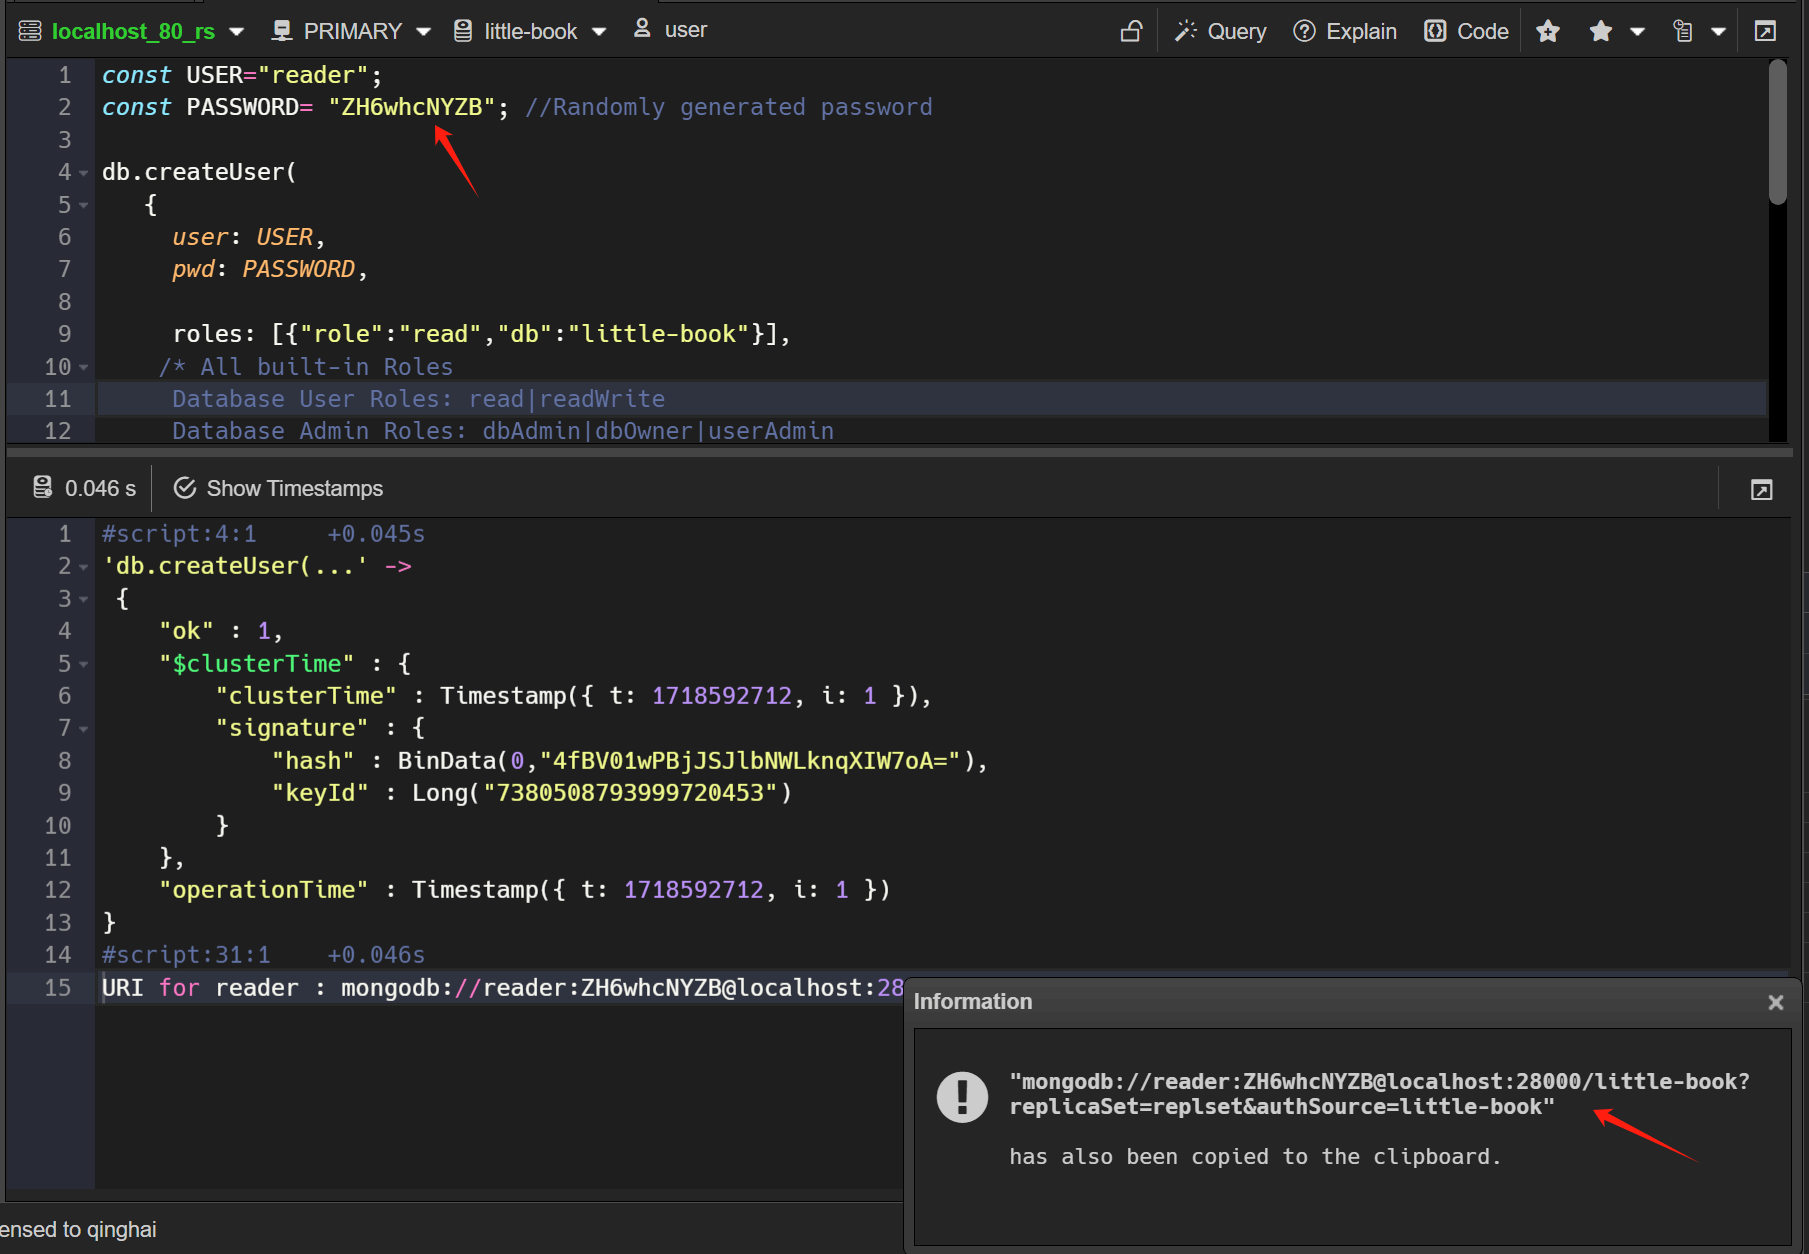Viewport: 1809px width, 1254px height.
Task: Click the "//Randomly generated password" comment
Action: click(x=729, y=107)
